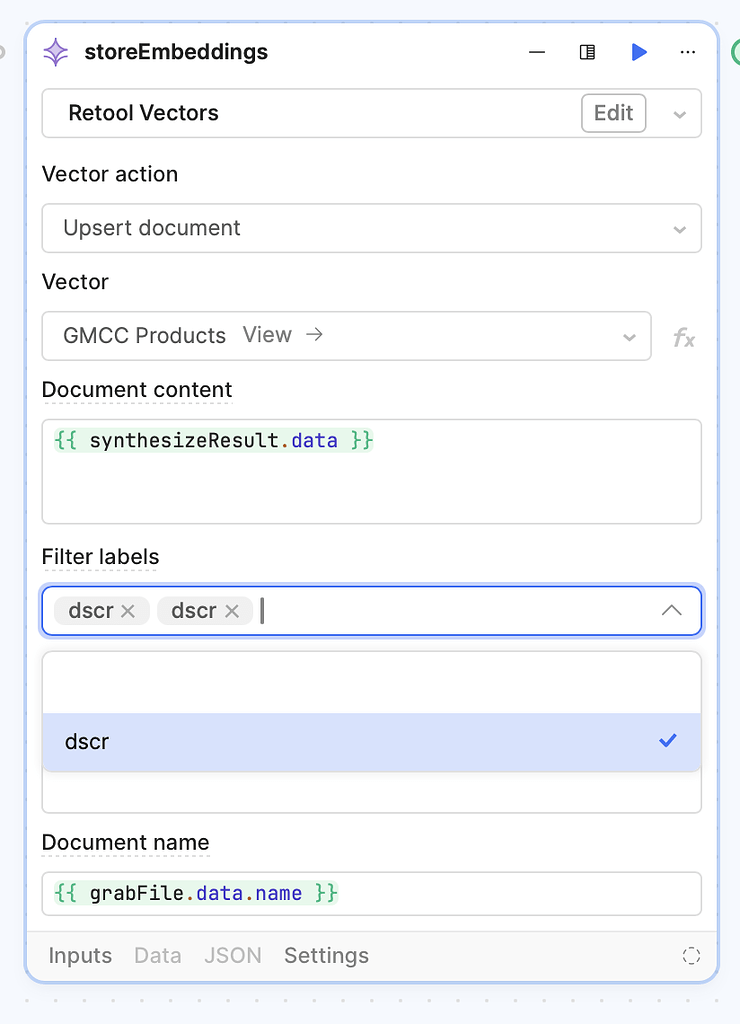Click the refresh spinner in the bottom bar
Screen dimensions: 740x1024
coord(691,956)
